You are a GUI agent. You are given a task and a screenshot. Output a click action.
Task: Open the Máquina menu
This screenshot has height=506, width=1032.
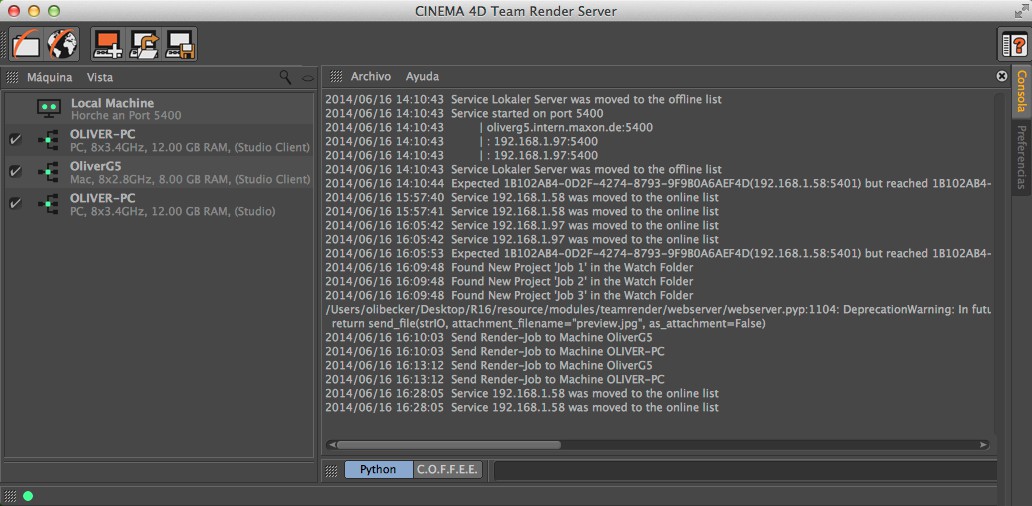(49, 78)
